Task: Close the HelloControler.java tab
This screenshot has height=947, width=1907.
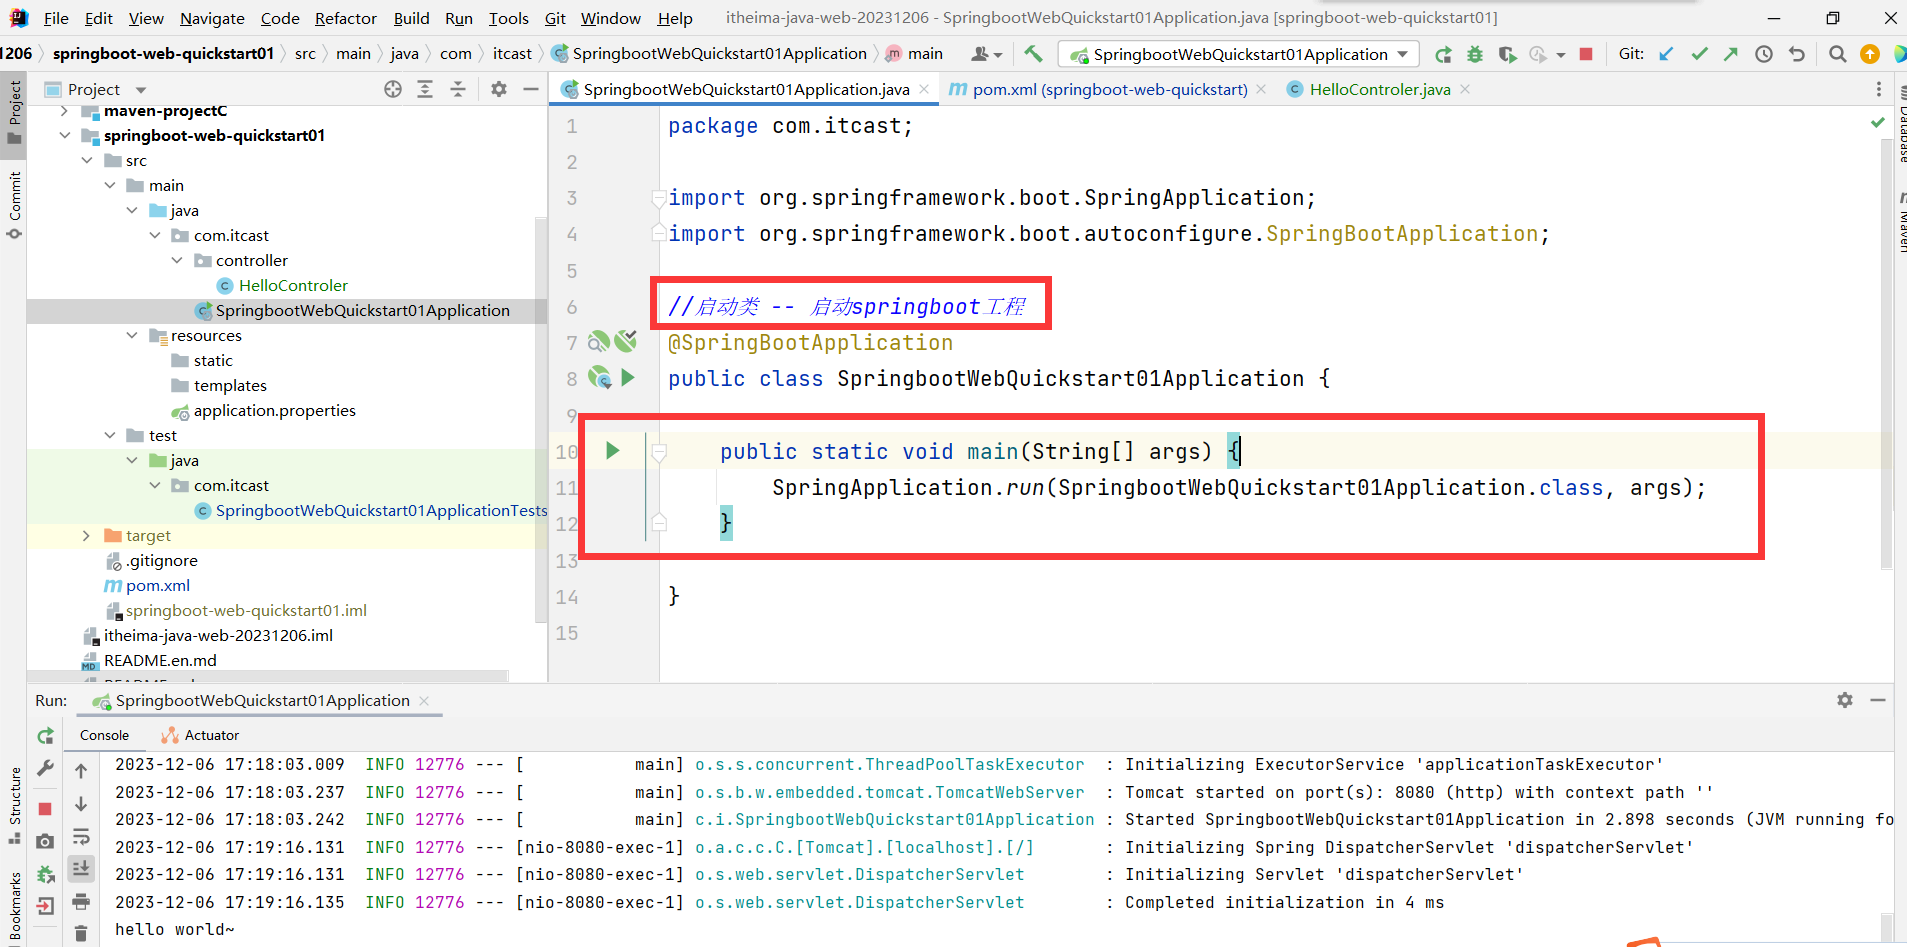Action: (1465, 89)
